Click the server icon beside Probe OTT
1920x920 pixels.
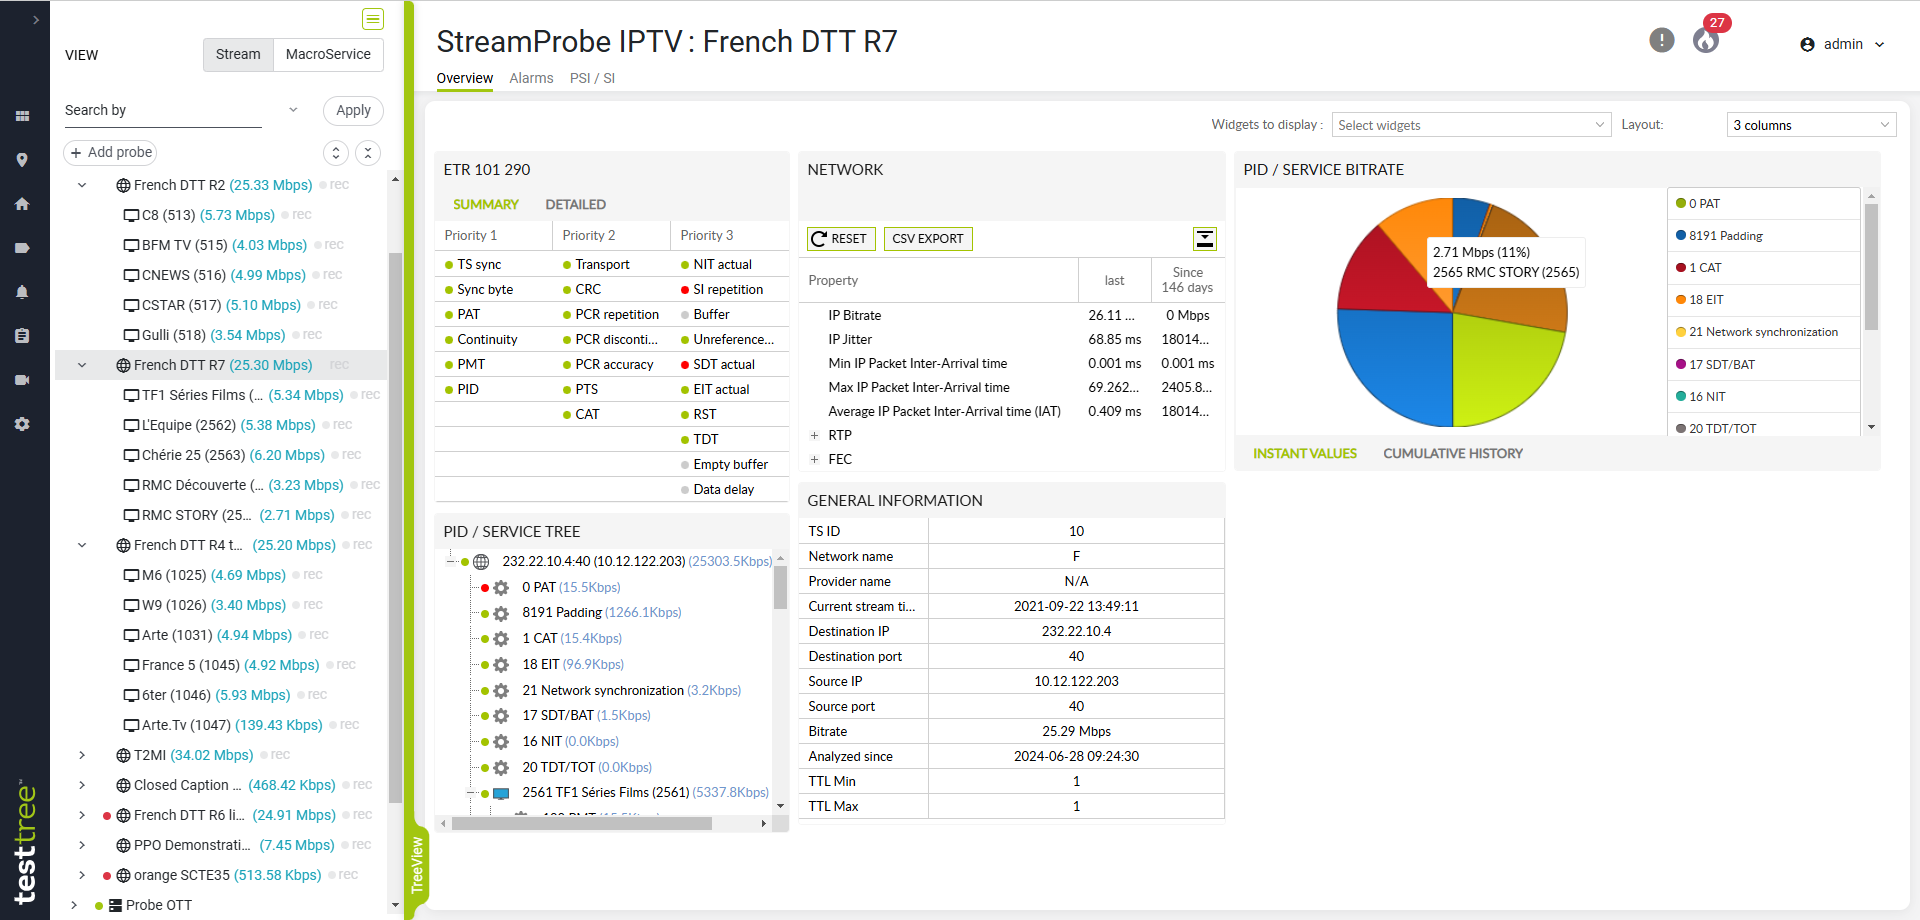click(115, 905)
